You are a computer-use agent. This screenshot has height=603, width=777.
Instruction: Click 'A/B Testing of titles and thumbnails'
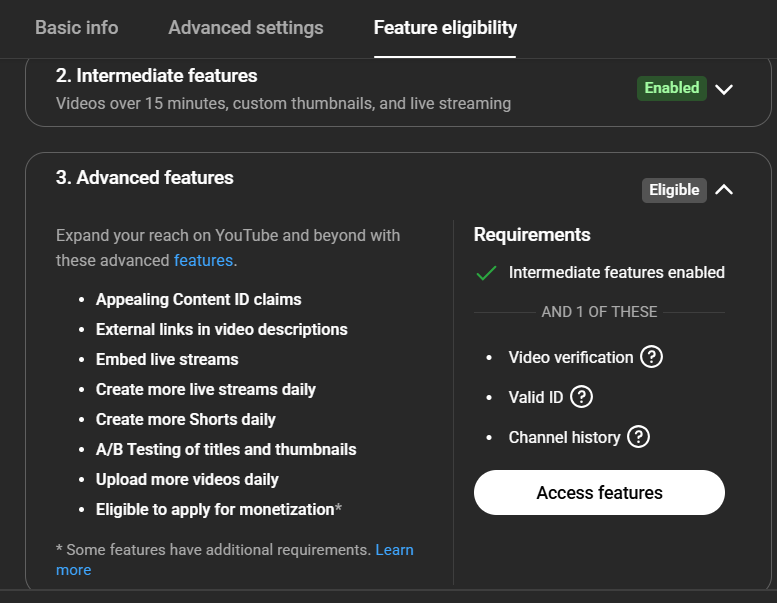tap(226, 449)
